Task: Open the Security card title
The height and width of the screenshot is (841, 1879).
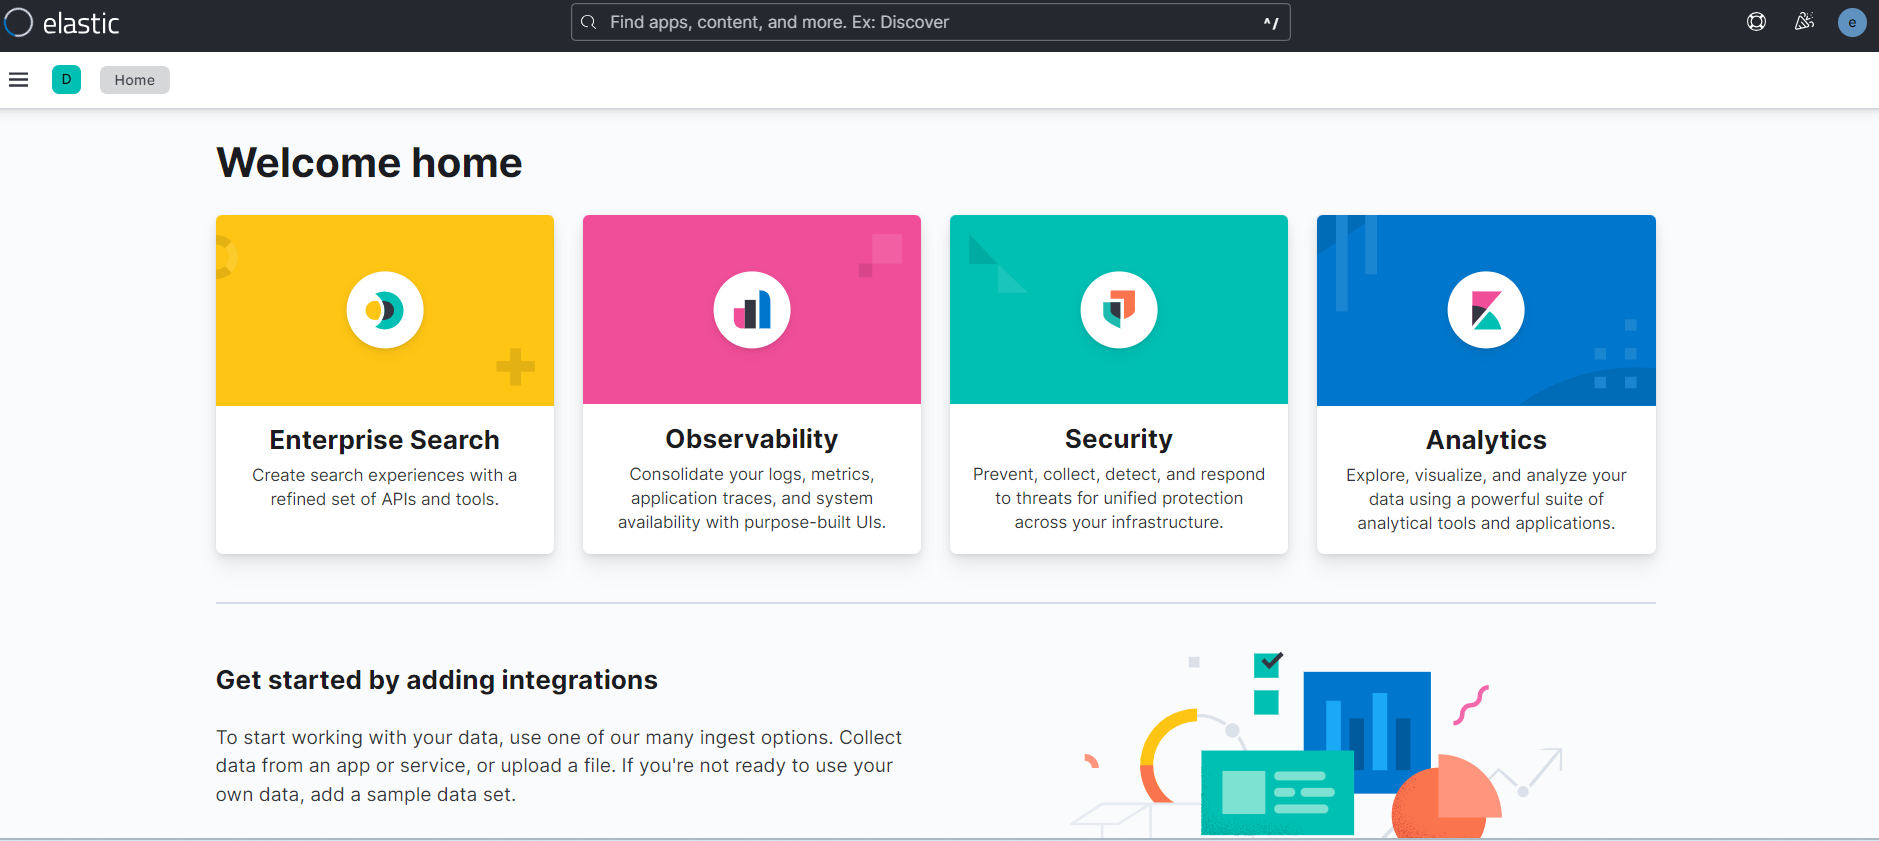Action: click(x=1118, y=439)
